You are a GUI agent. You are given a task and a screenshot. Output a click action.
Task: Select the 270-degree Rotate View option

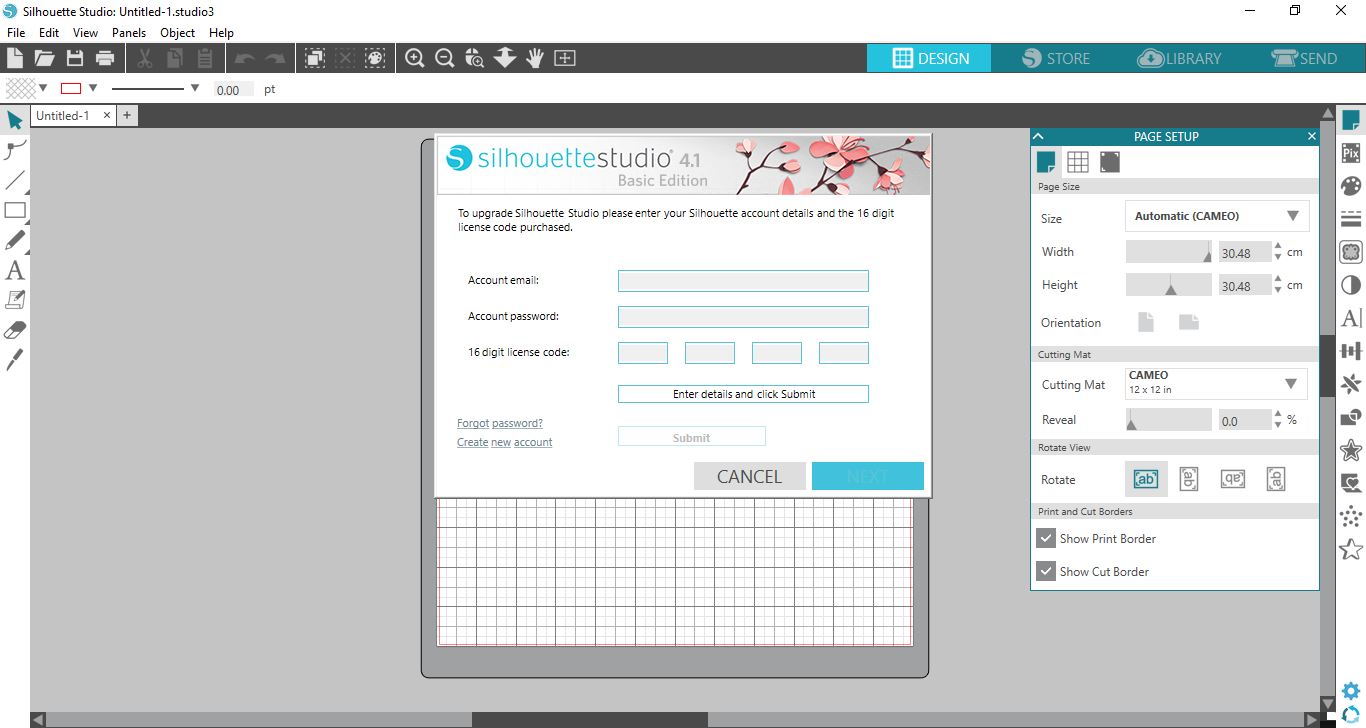1276,479
